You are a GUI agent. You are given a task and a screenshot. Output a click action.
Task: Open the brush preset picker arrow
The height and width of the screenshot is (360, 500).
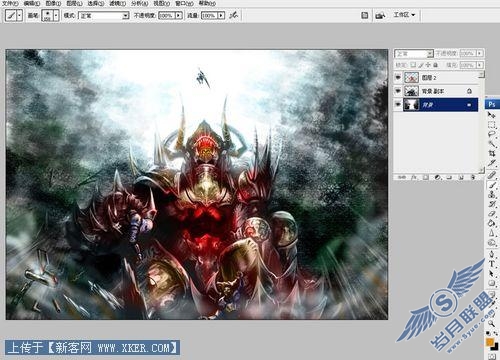tap(56, 15)
